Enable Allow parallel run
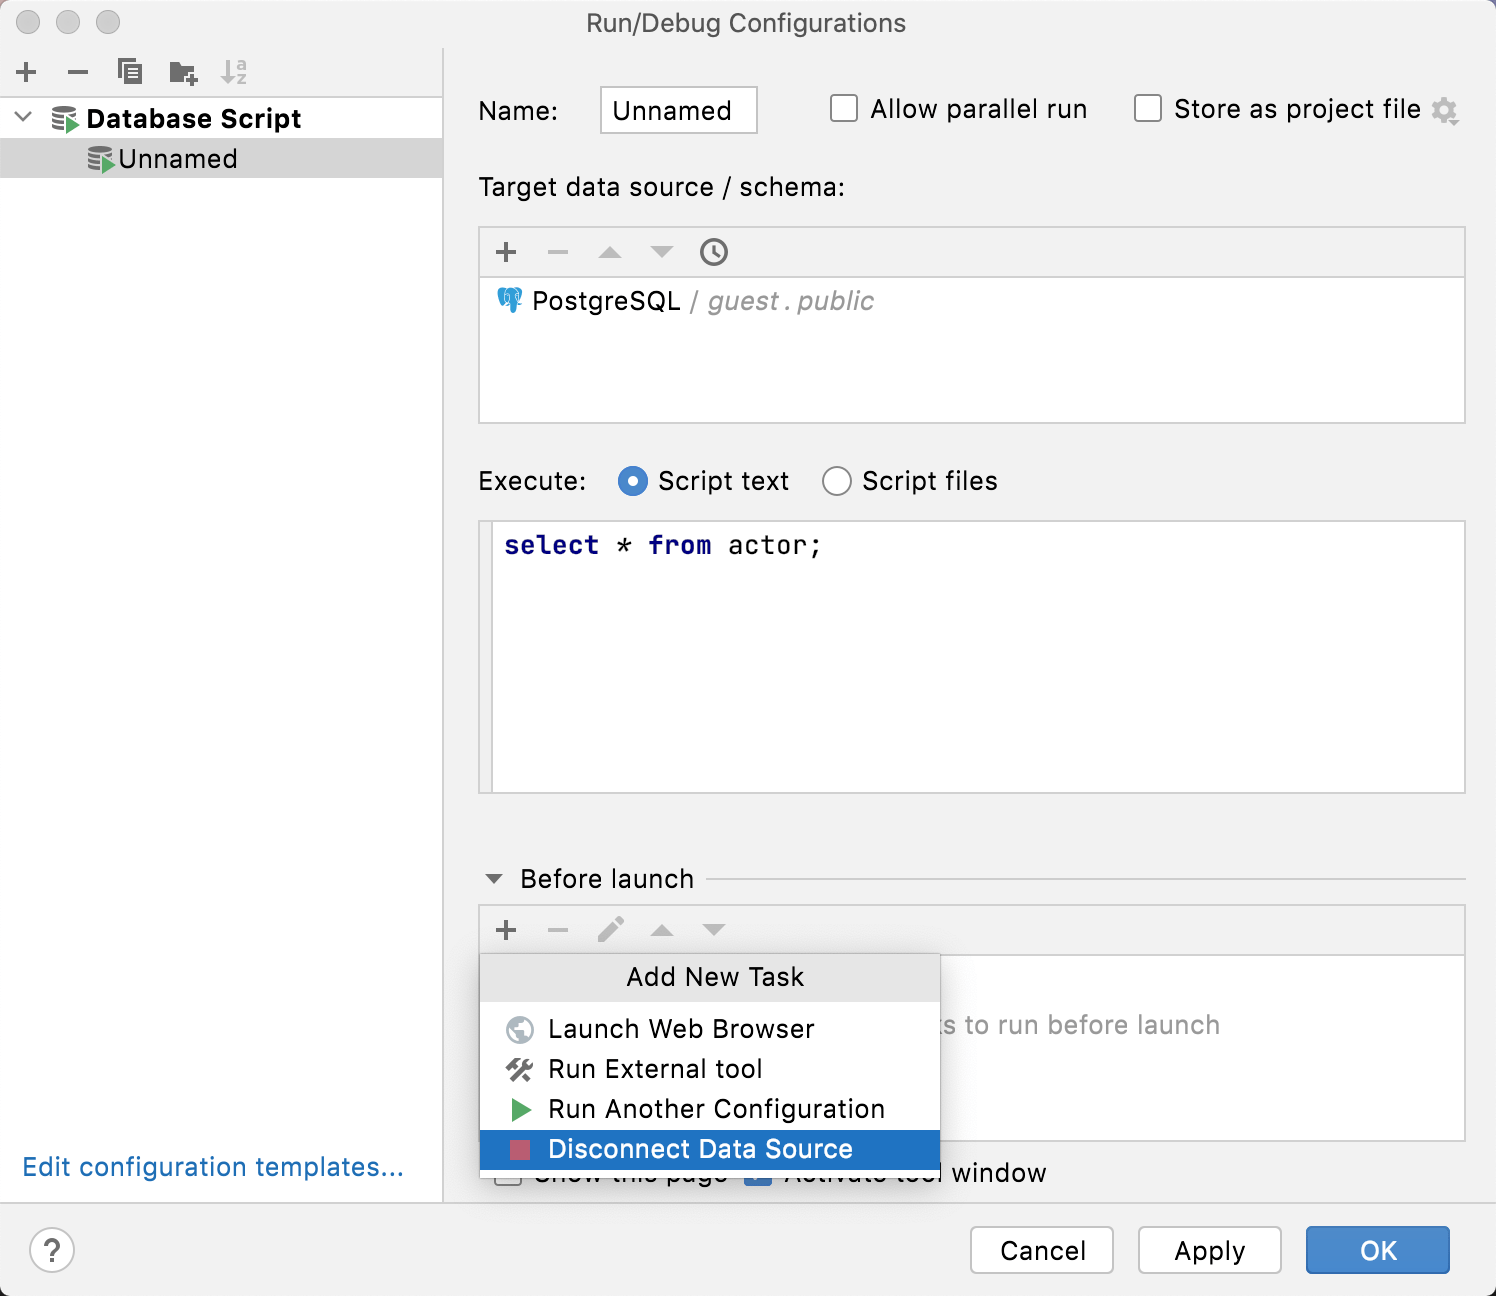Screen dimensions: 1496x1296 pos(844,108)
